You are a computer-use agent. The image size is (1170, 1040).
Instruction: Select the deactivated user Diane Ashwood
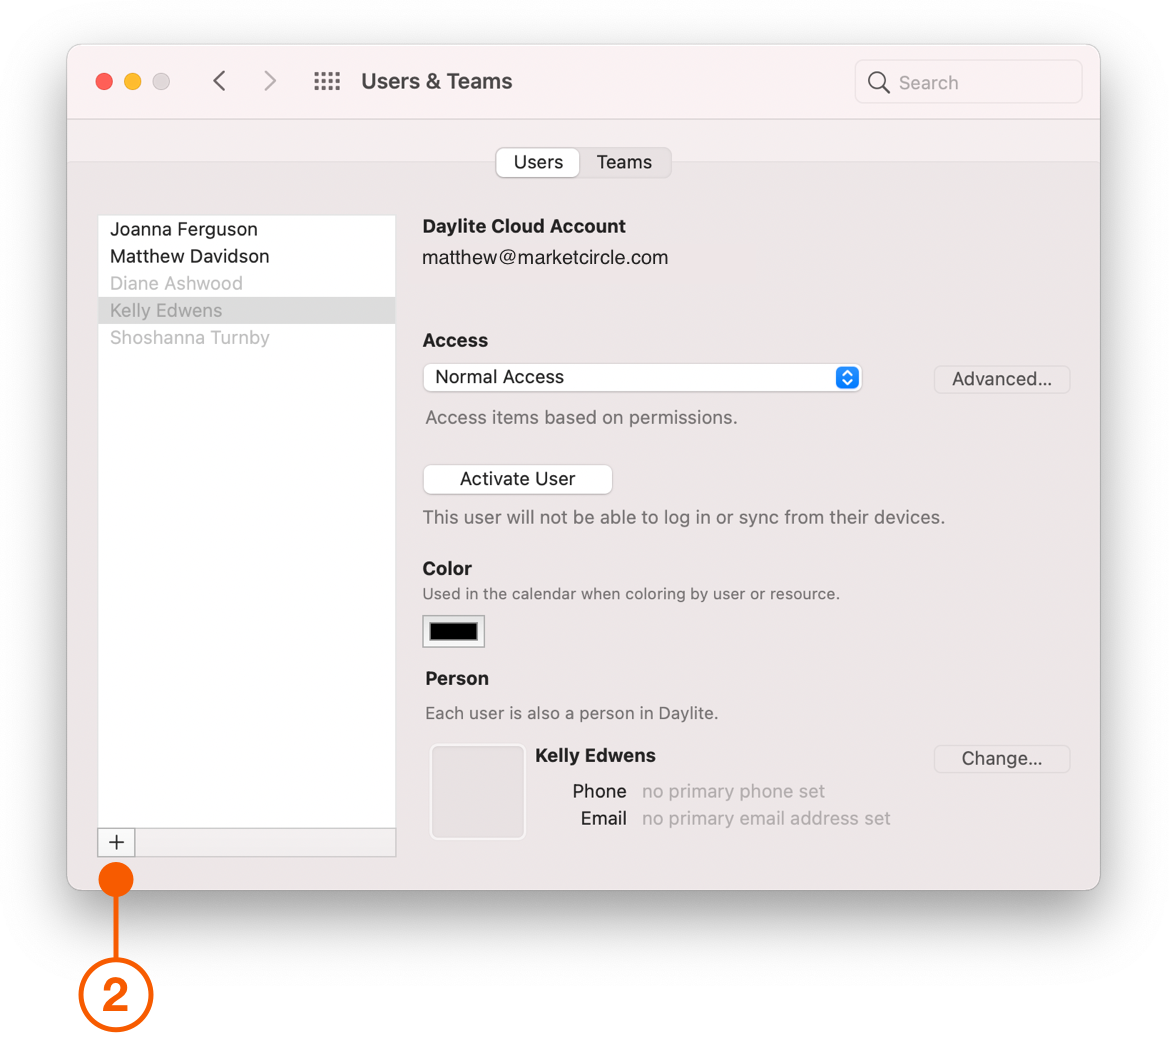click(176, 283)
